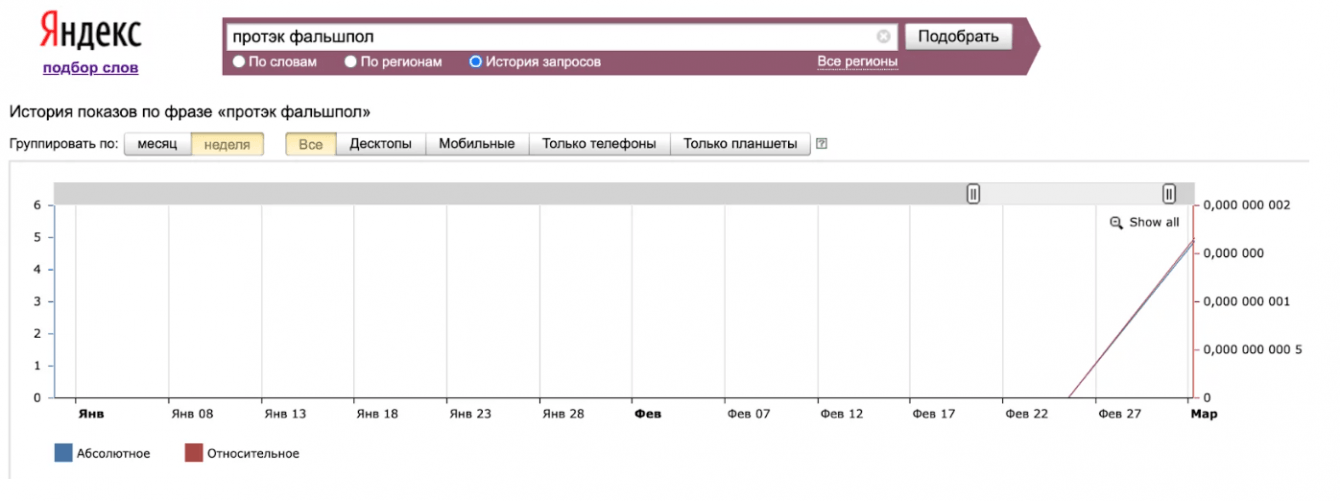Group results by неделя
Viewport: 1340px width, 501px height.
pos(227,144)
